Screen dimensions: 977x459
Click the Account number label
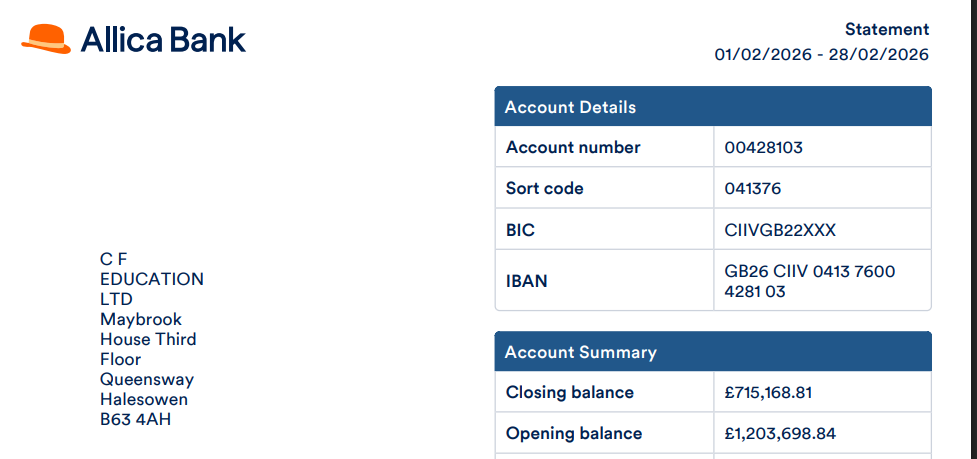[573, 147]
